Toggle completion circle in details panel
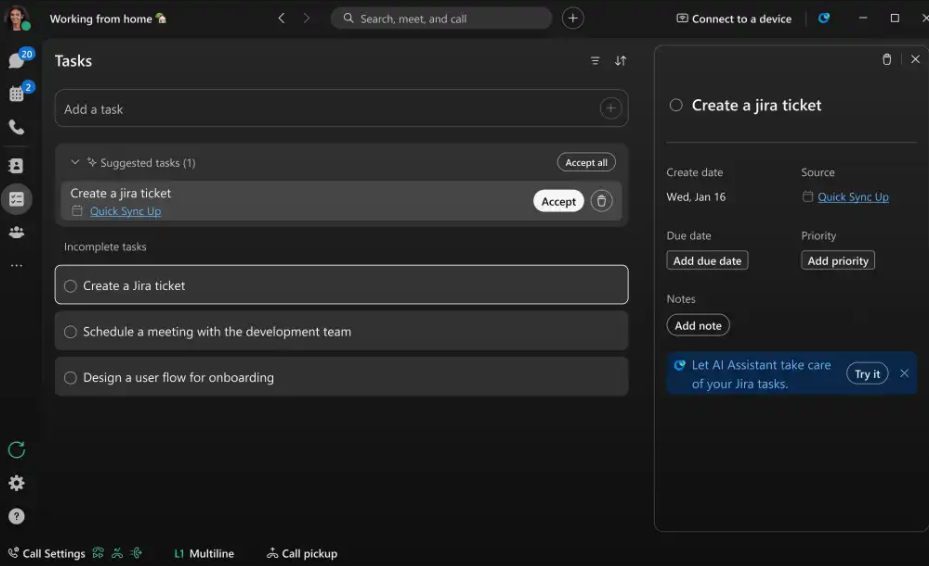Viewport: 929px width, 566px height. (676, 105)
